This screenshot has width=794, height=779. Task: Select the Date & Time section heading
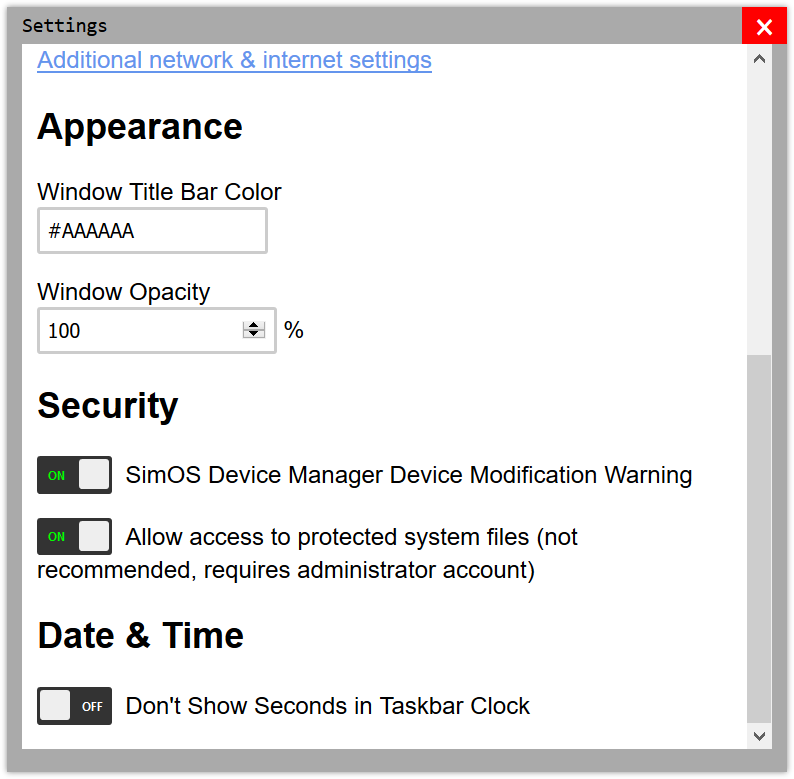point(141,636)
